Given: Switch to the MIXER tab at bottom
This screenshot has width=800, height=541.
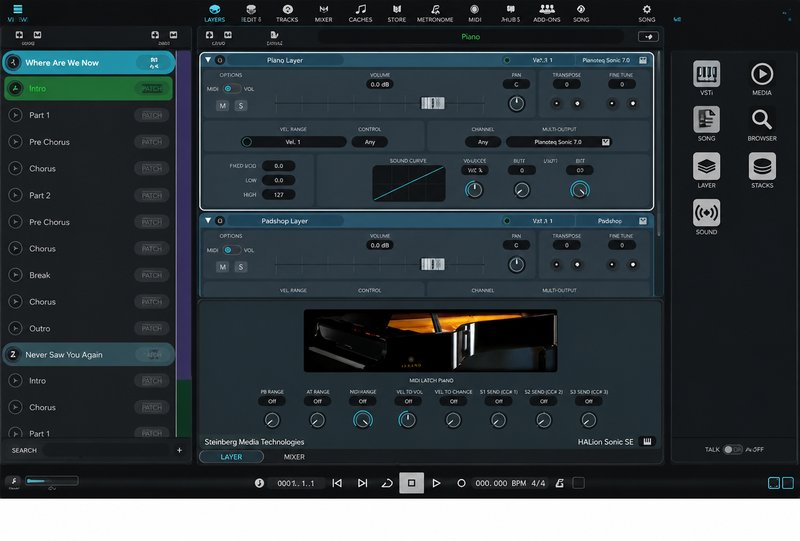Looking at the screenshot, I should pyautogui.click(x=294, y=457).
